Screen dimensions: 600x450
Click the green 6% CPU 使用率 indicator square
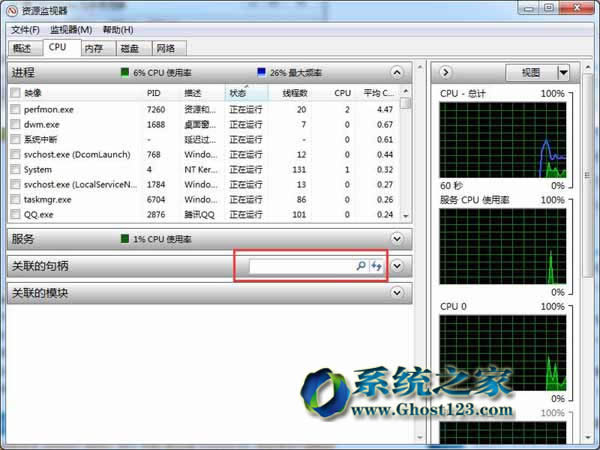[125, 72]
